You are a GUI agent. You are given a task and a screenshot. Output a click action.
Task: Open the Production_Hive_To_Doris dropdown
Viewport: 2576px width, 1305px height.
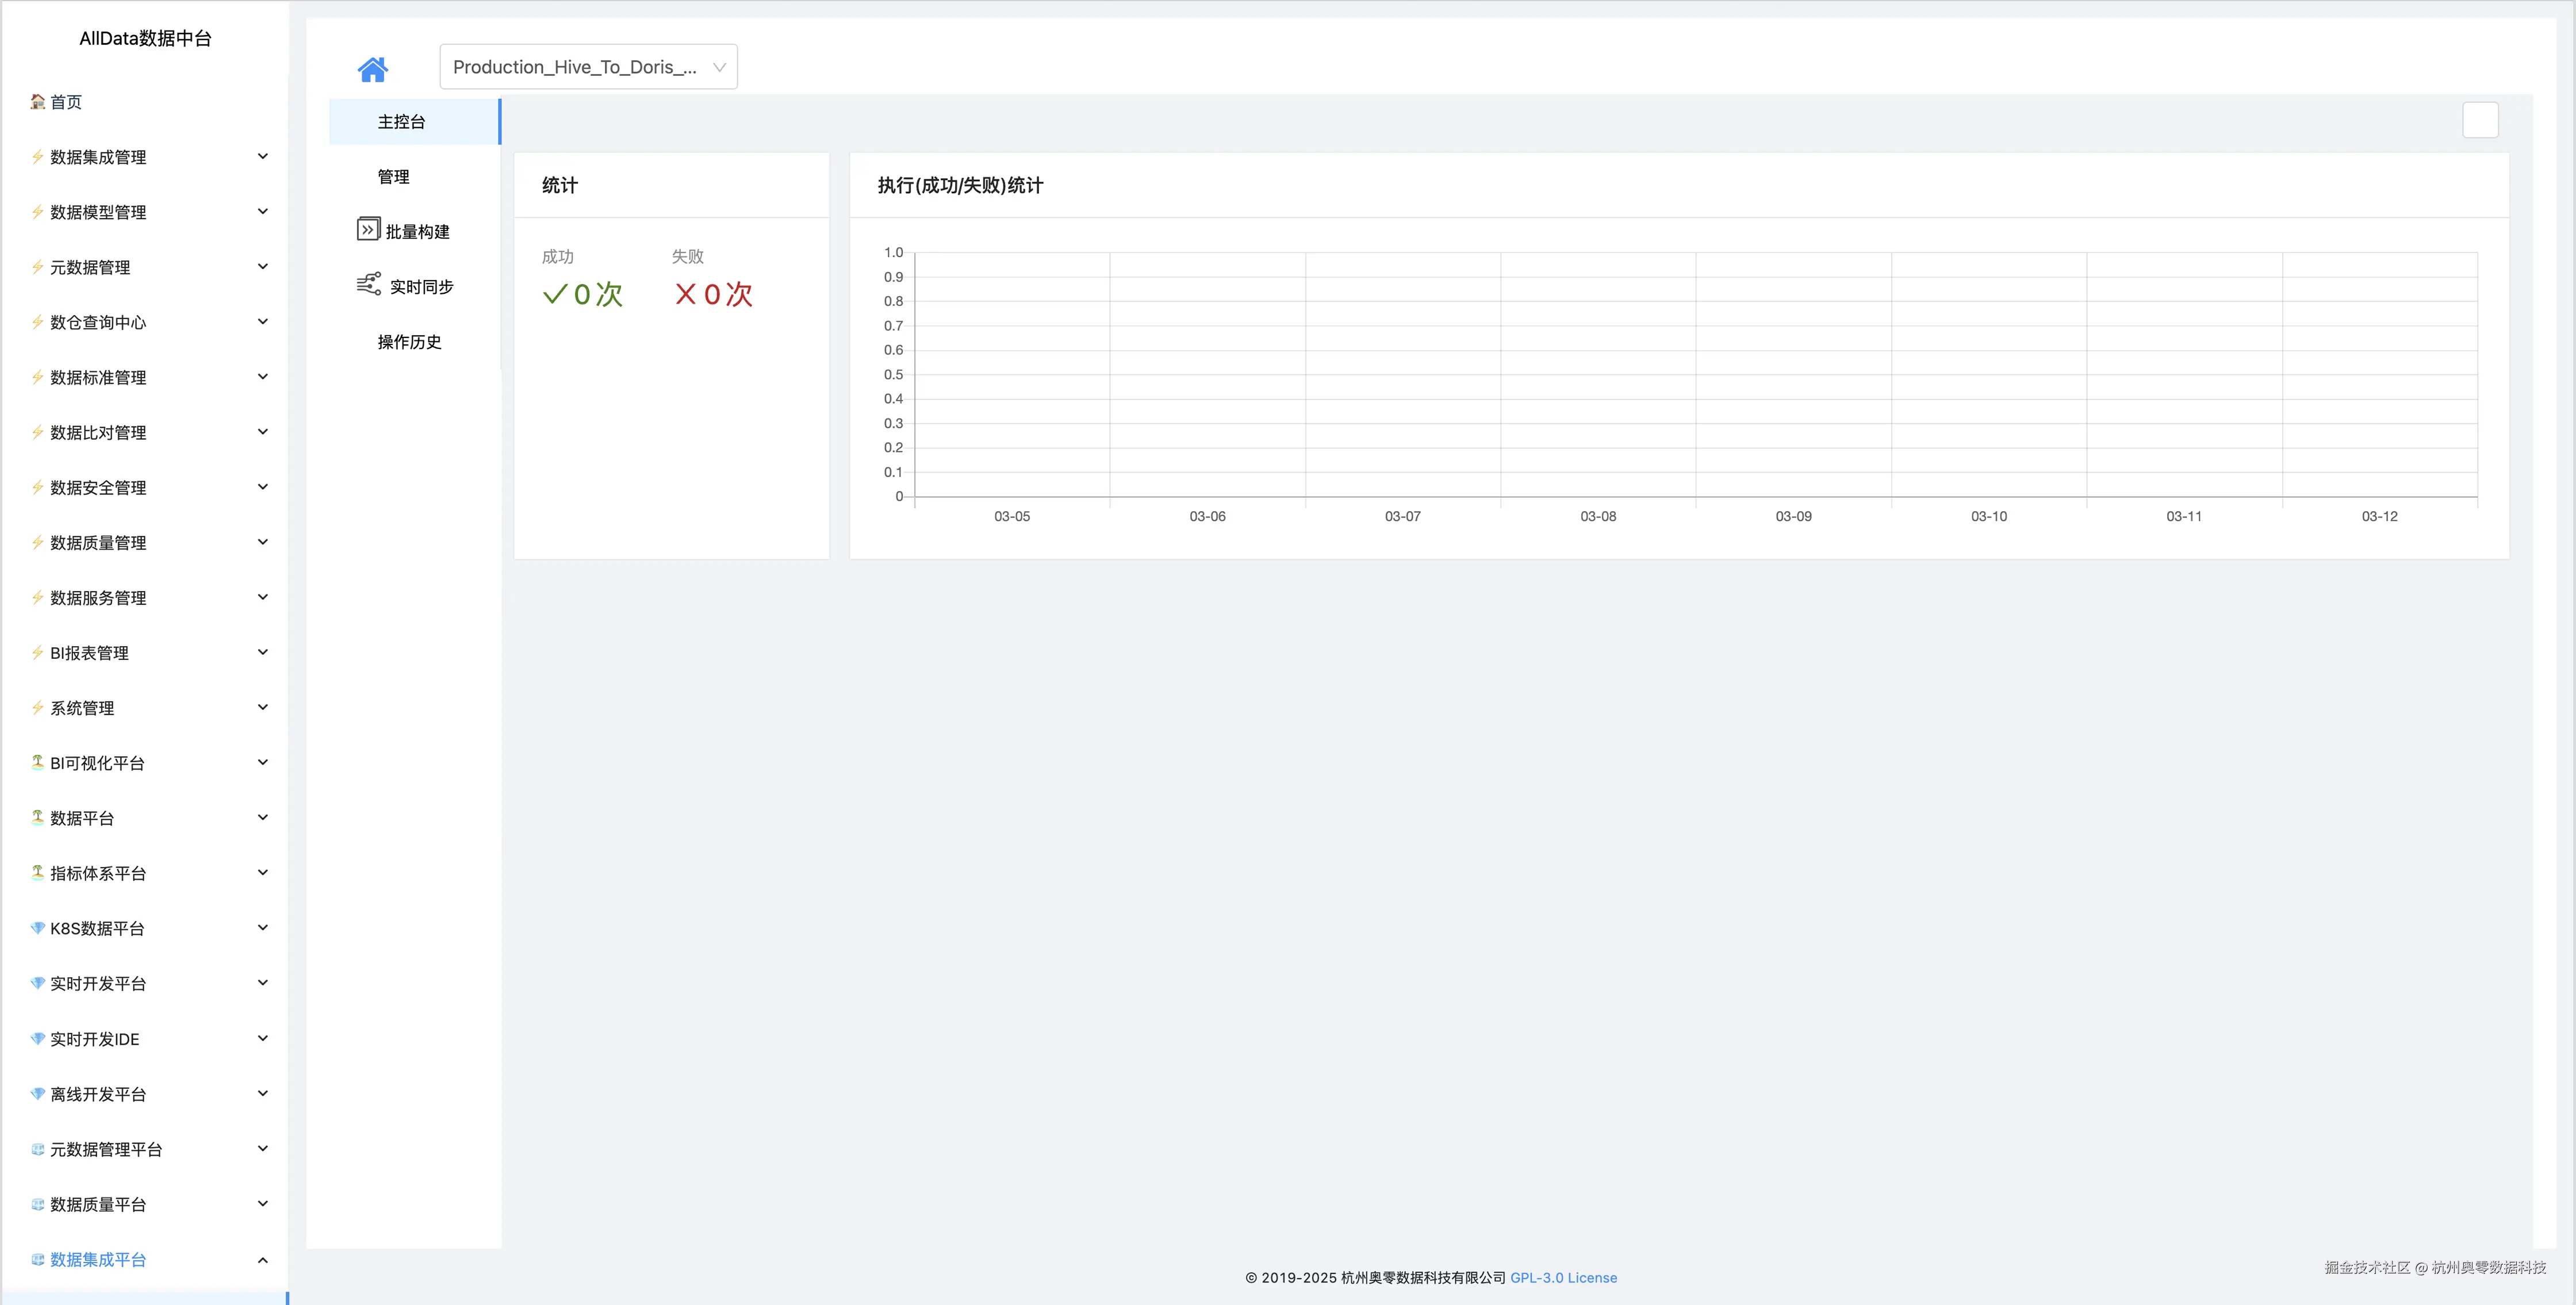(x=588, y=67)
